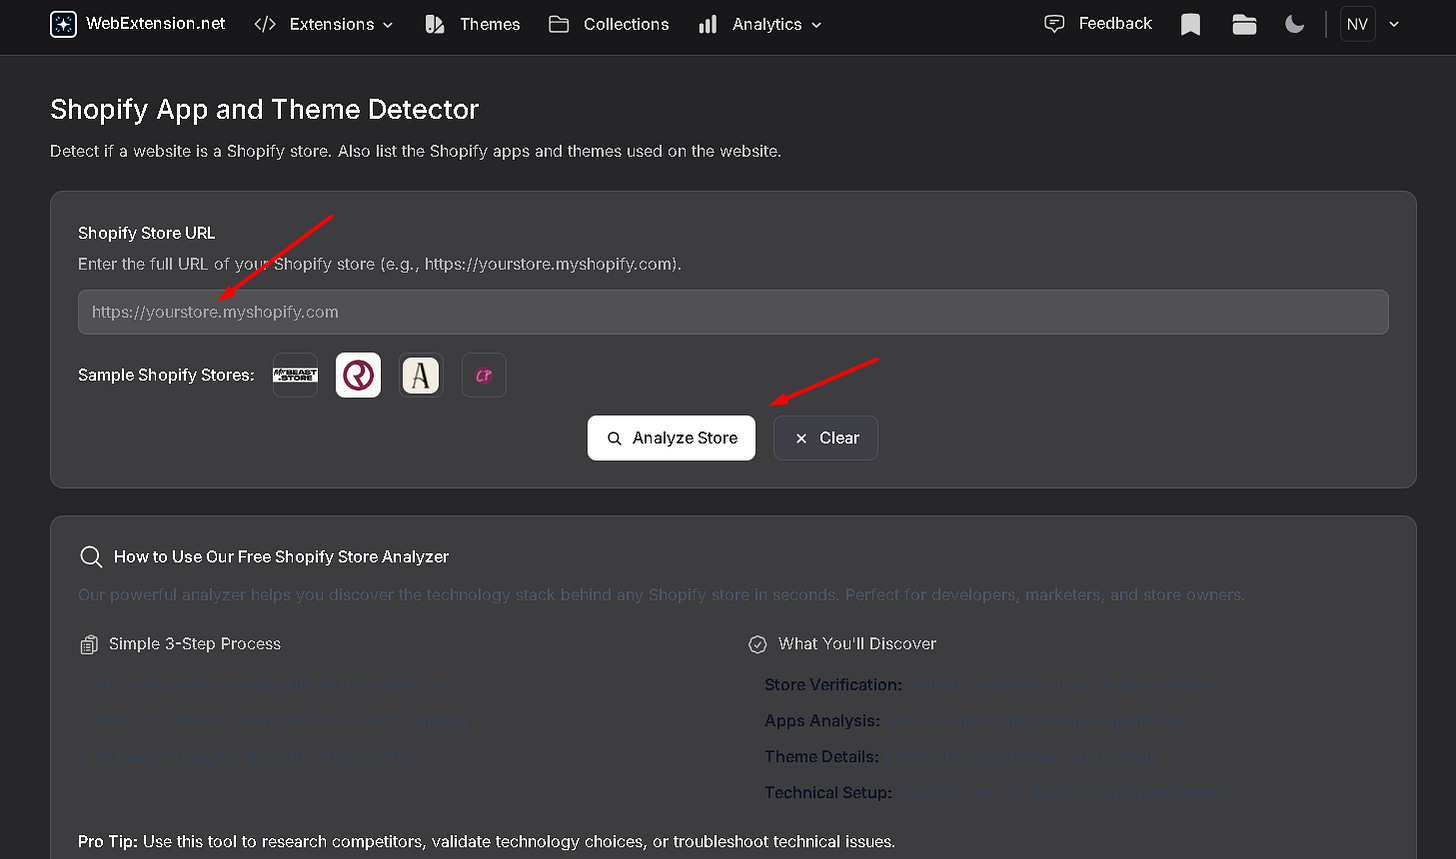Click the How to Use search icon
The width and height of the screenshot is (1456, 859).
[91, 557]
